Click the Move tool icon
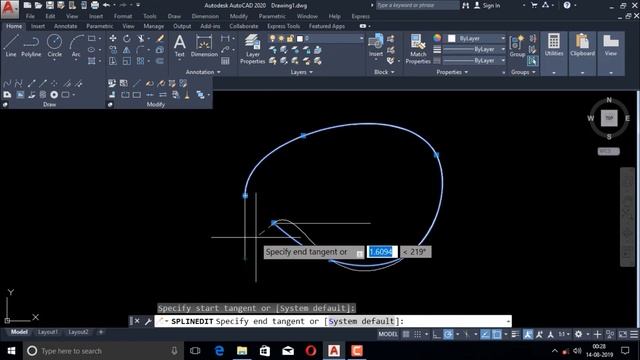 click(113, 38)
